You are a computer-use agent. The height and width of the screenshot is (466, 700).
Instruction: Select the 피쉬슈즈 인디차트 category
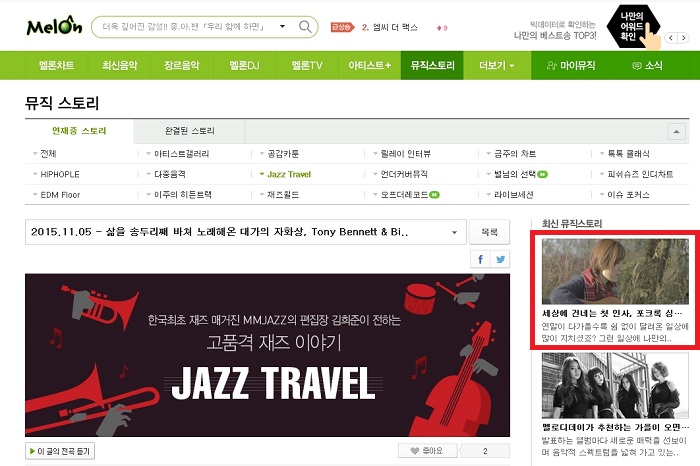click(x=640, y=174)
